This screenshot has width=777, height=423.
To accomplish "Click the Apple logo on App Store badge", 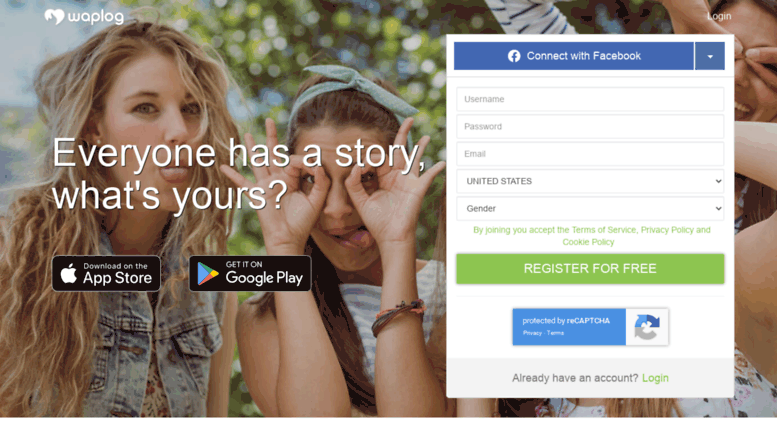I will 69,273.
